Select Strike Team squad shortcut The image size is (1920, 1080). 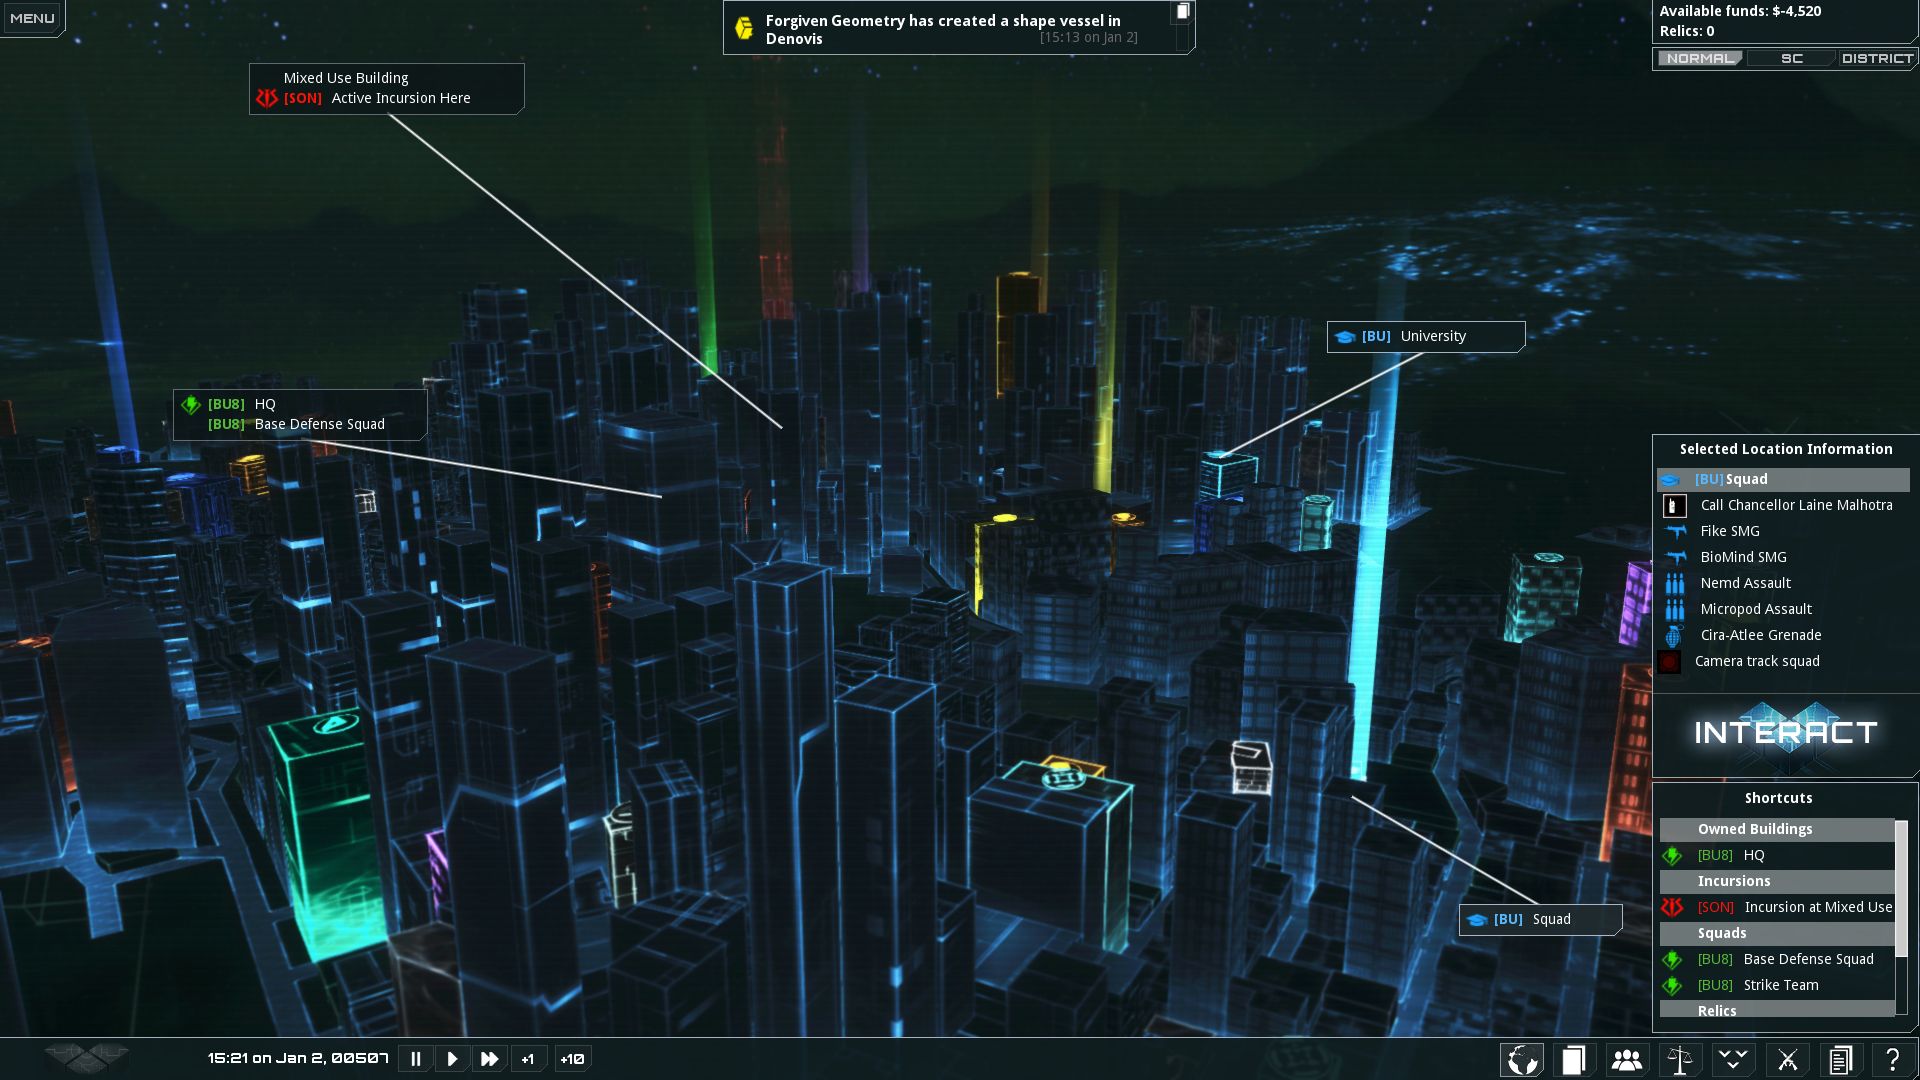[1780, 985]
